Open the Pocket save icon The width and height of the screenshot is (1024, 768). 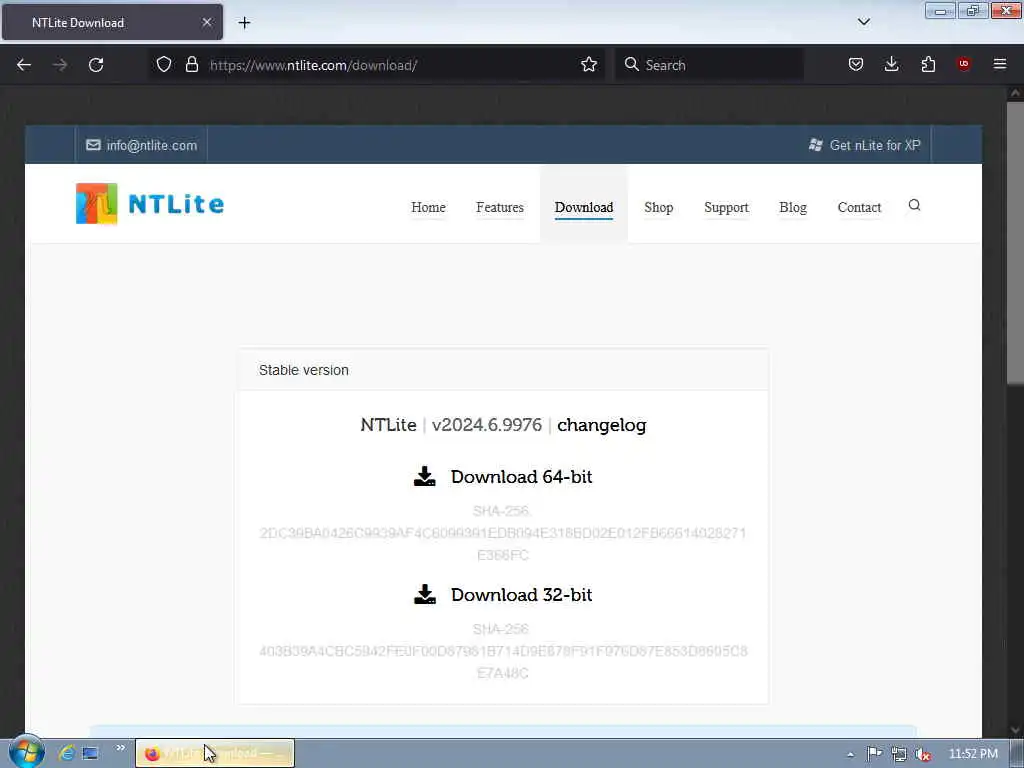point(856,64)
